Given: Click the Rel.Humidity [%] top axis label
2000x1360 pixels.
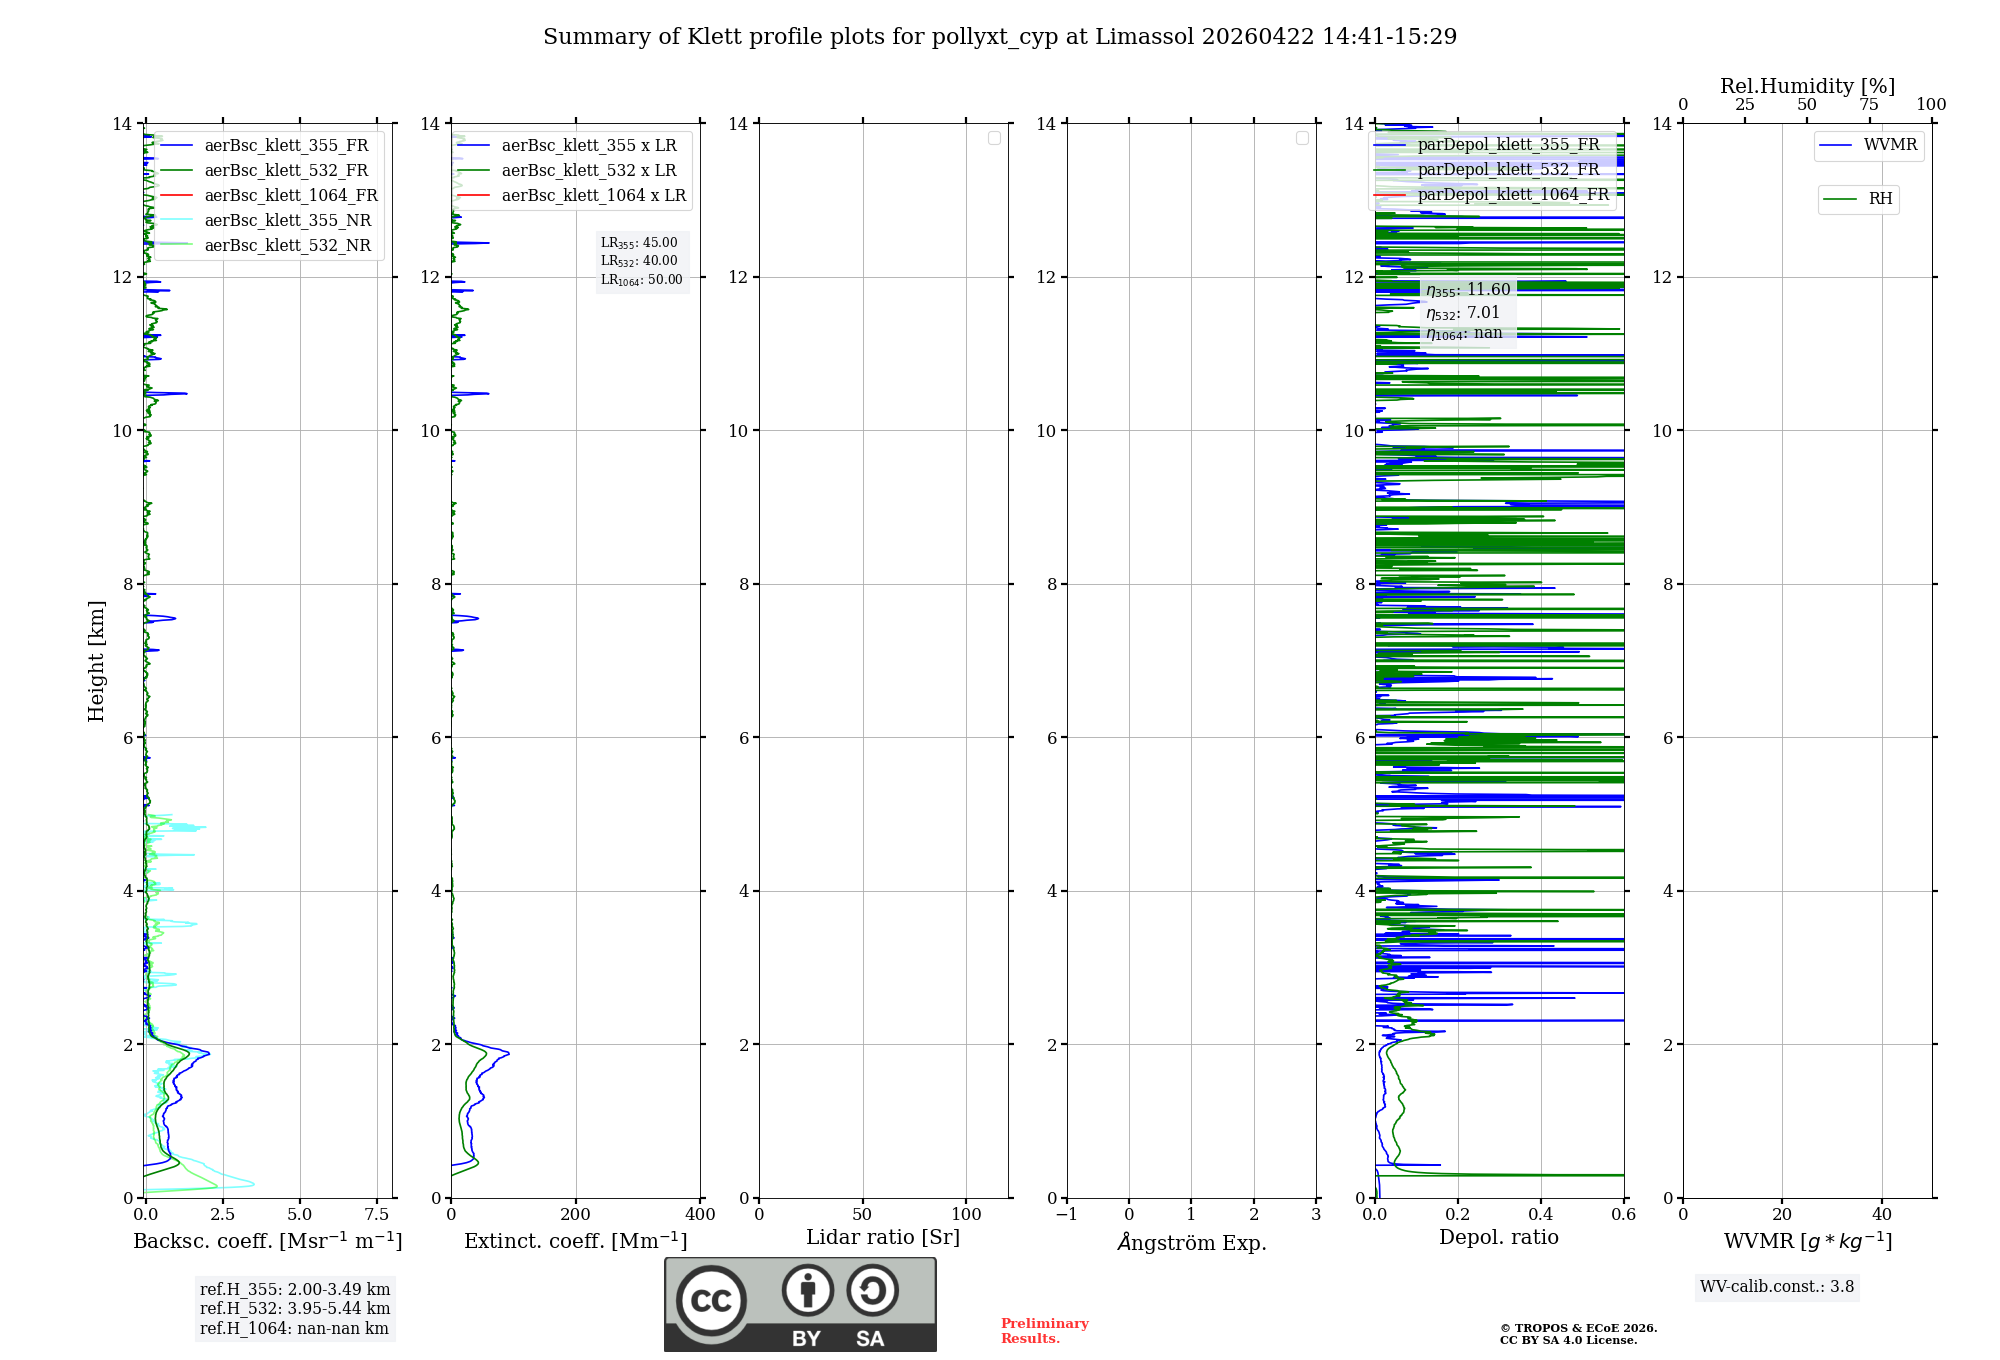Looking at the screenshot, I should click(x=1807, y=86).
